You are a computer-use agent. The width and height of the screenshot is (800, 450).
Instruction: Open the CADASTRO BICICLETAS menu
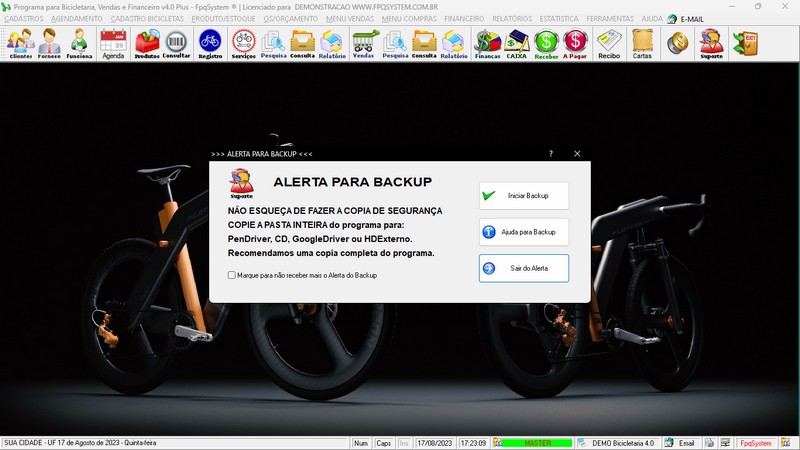(147, 18)
